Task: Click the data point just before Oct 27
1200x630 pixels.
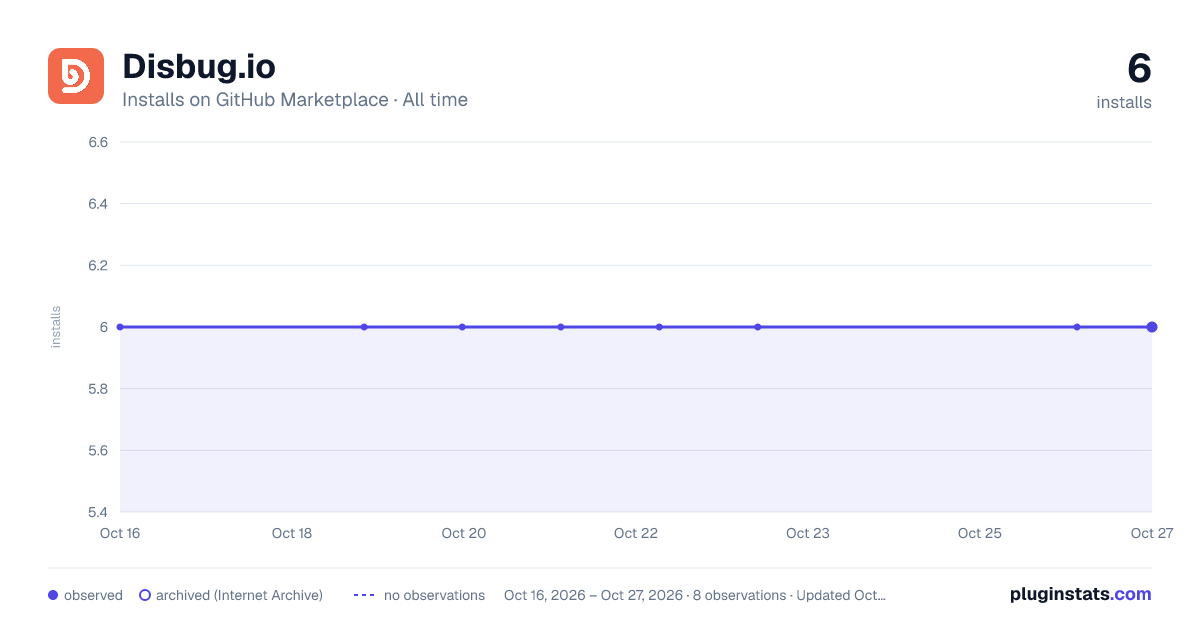Action: 1077,327
